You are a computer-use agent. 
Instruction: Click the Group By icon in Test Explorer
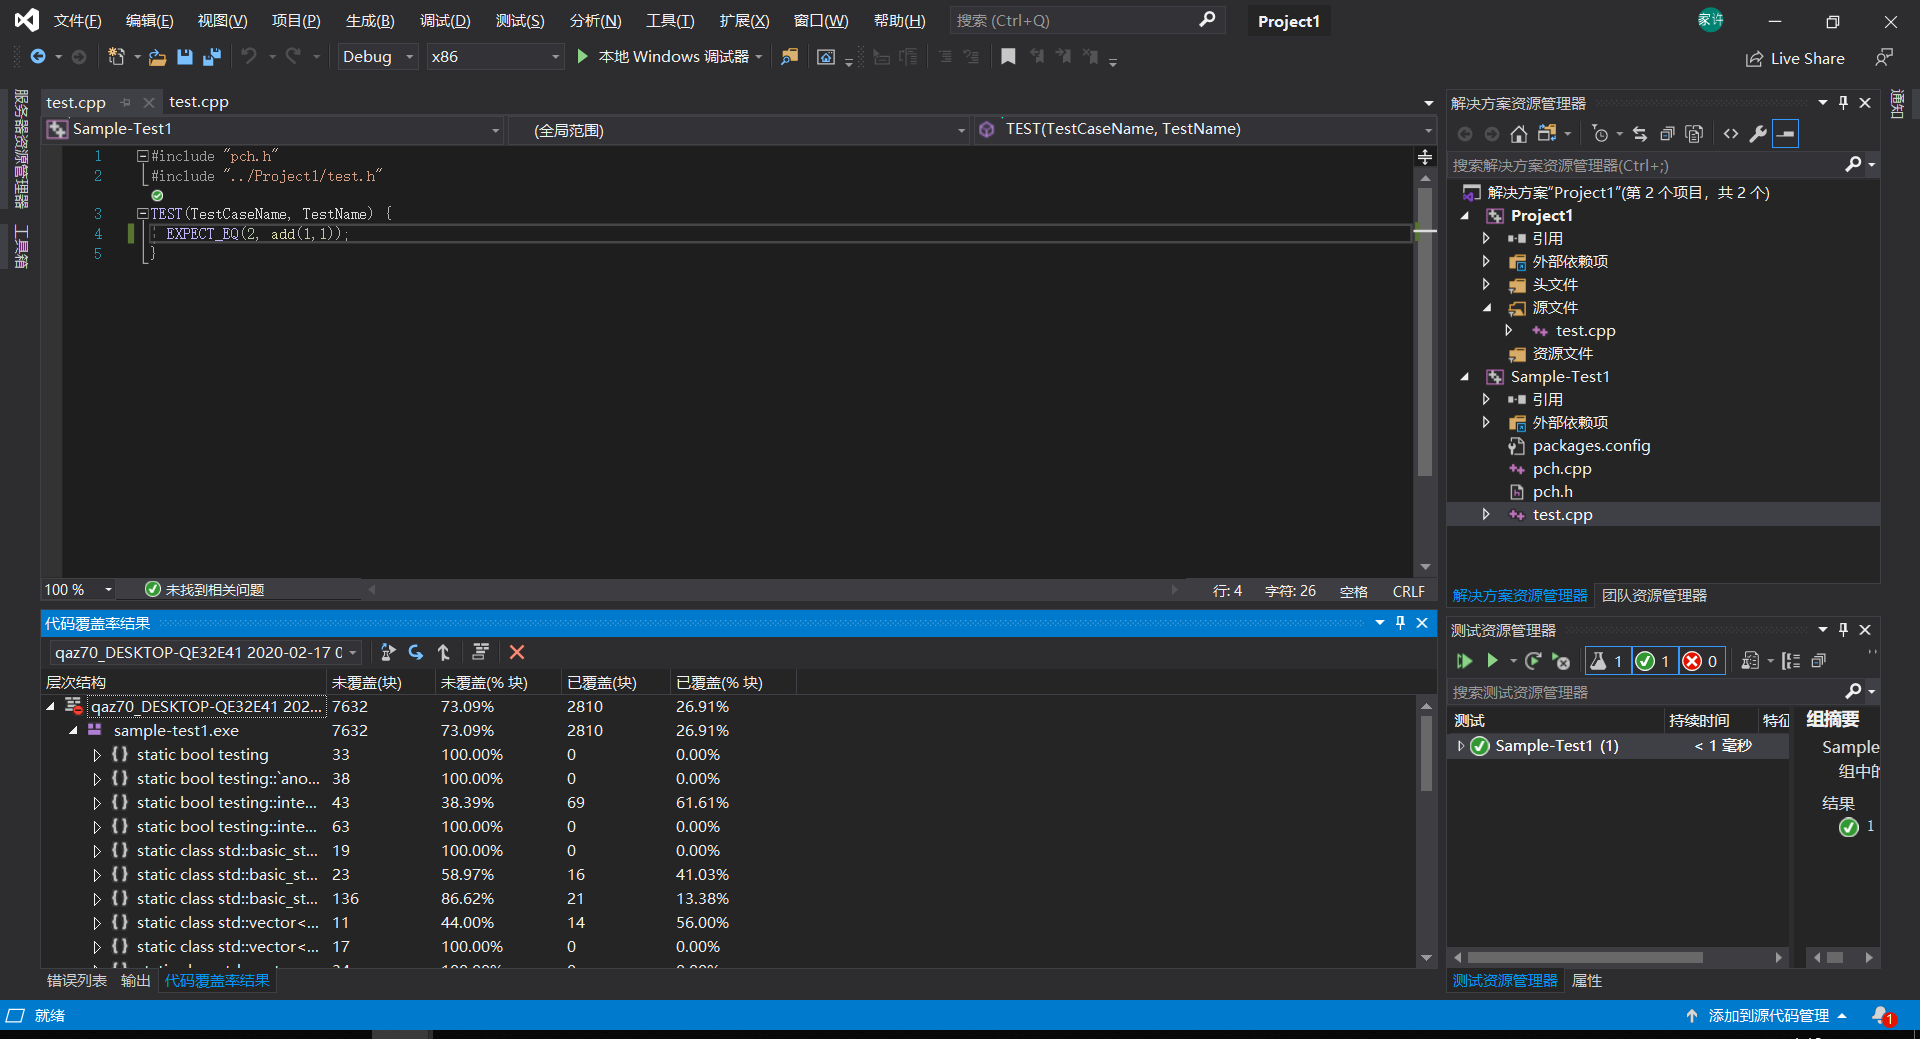click(1791, 661)
